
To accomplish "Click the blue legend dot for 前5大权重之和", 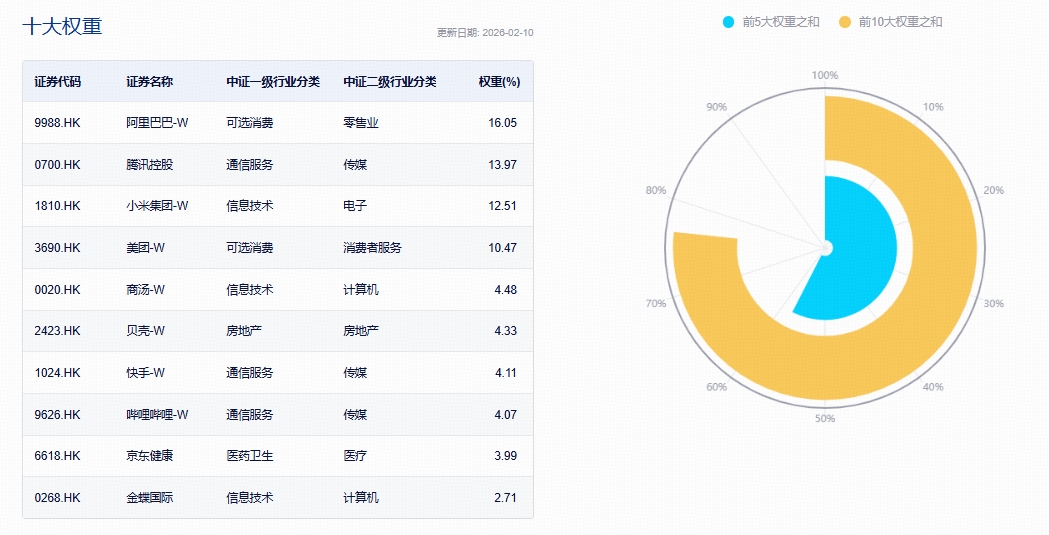I will coord(728,22).
